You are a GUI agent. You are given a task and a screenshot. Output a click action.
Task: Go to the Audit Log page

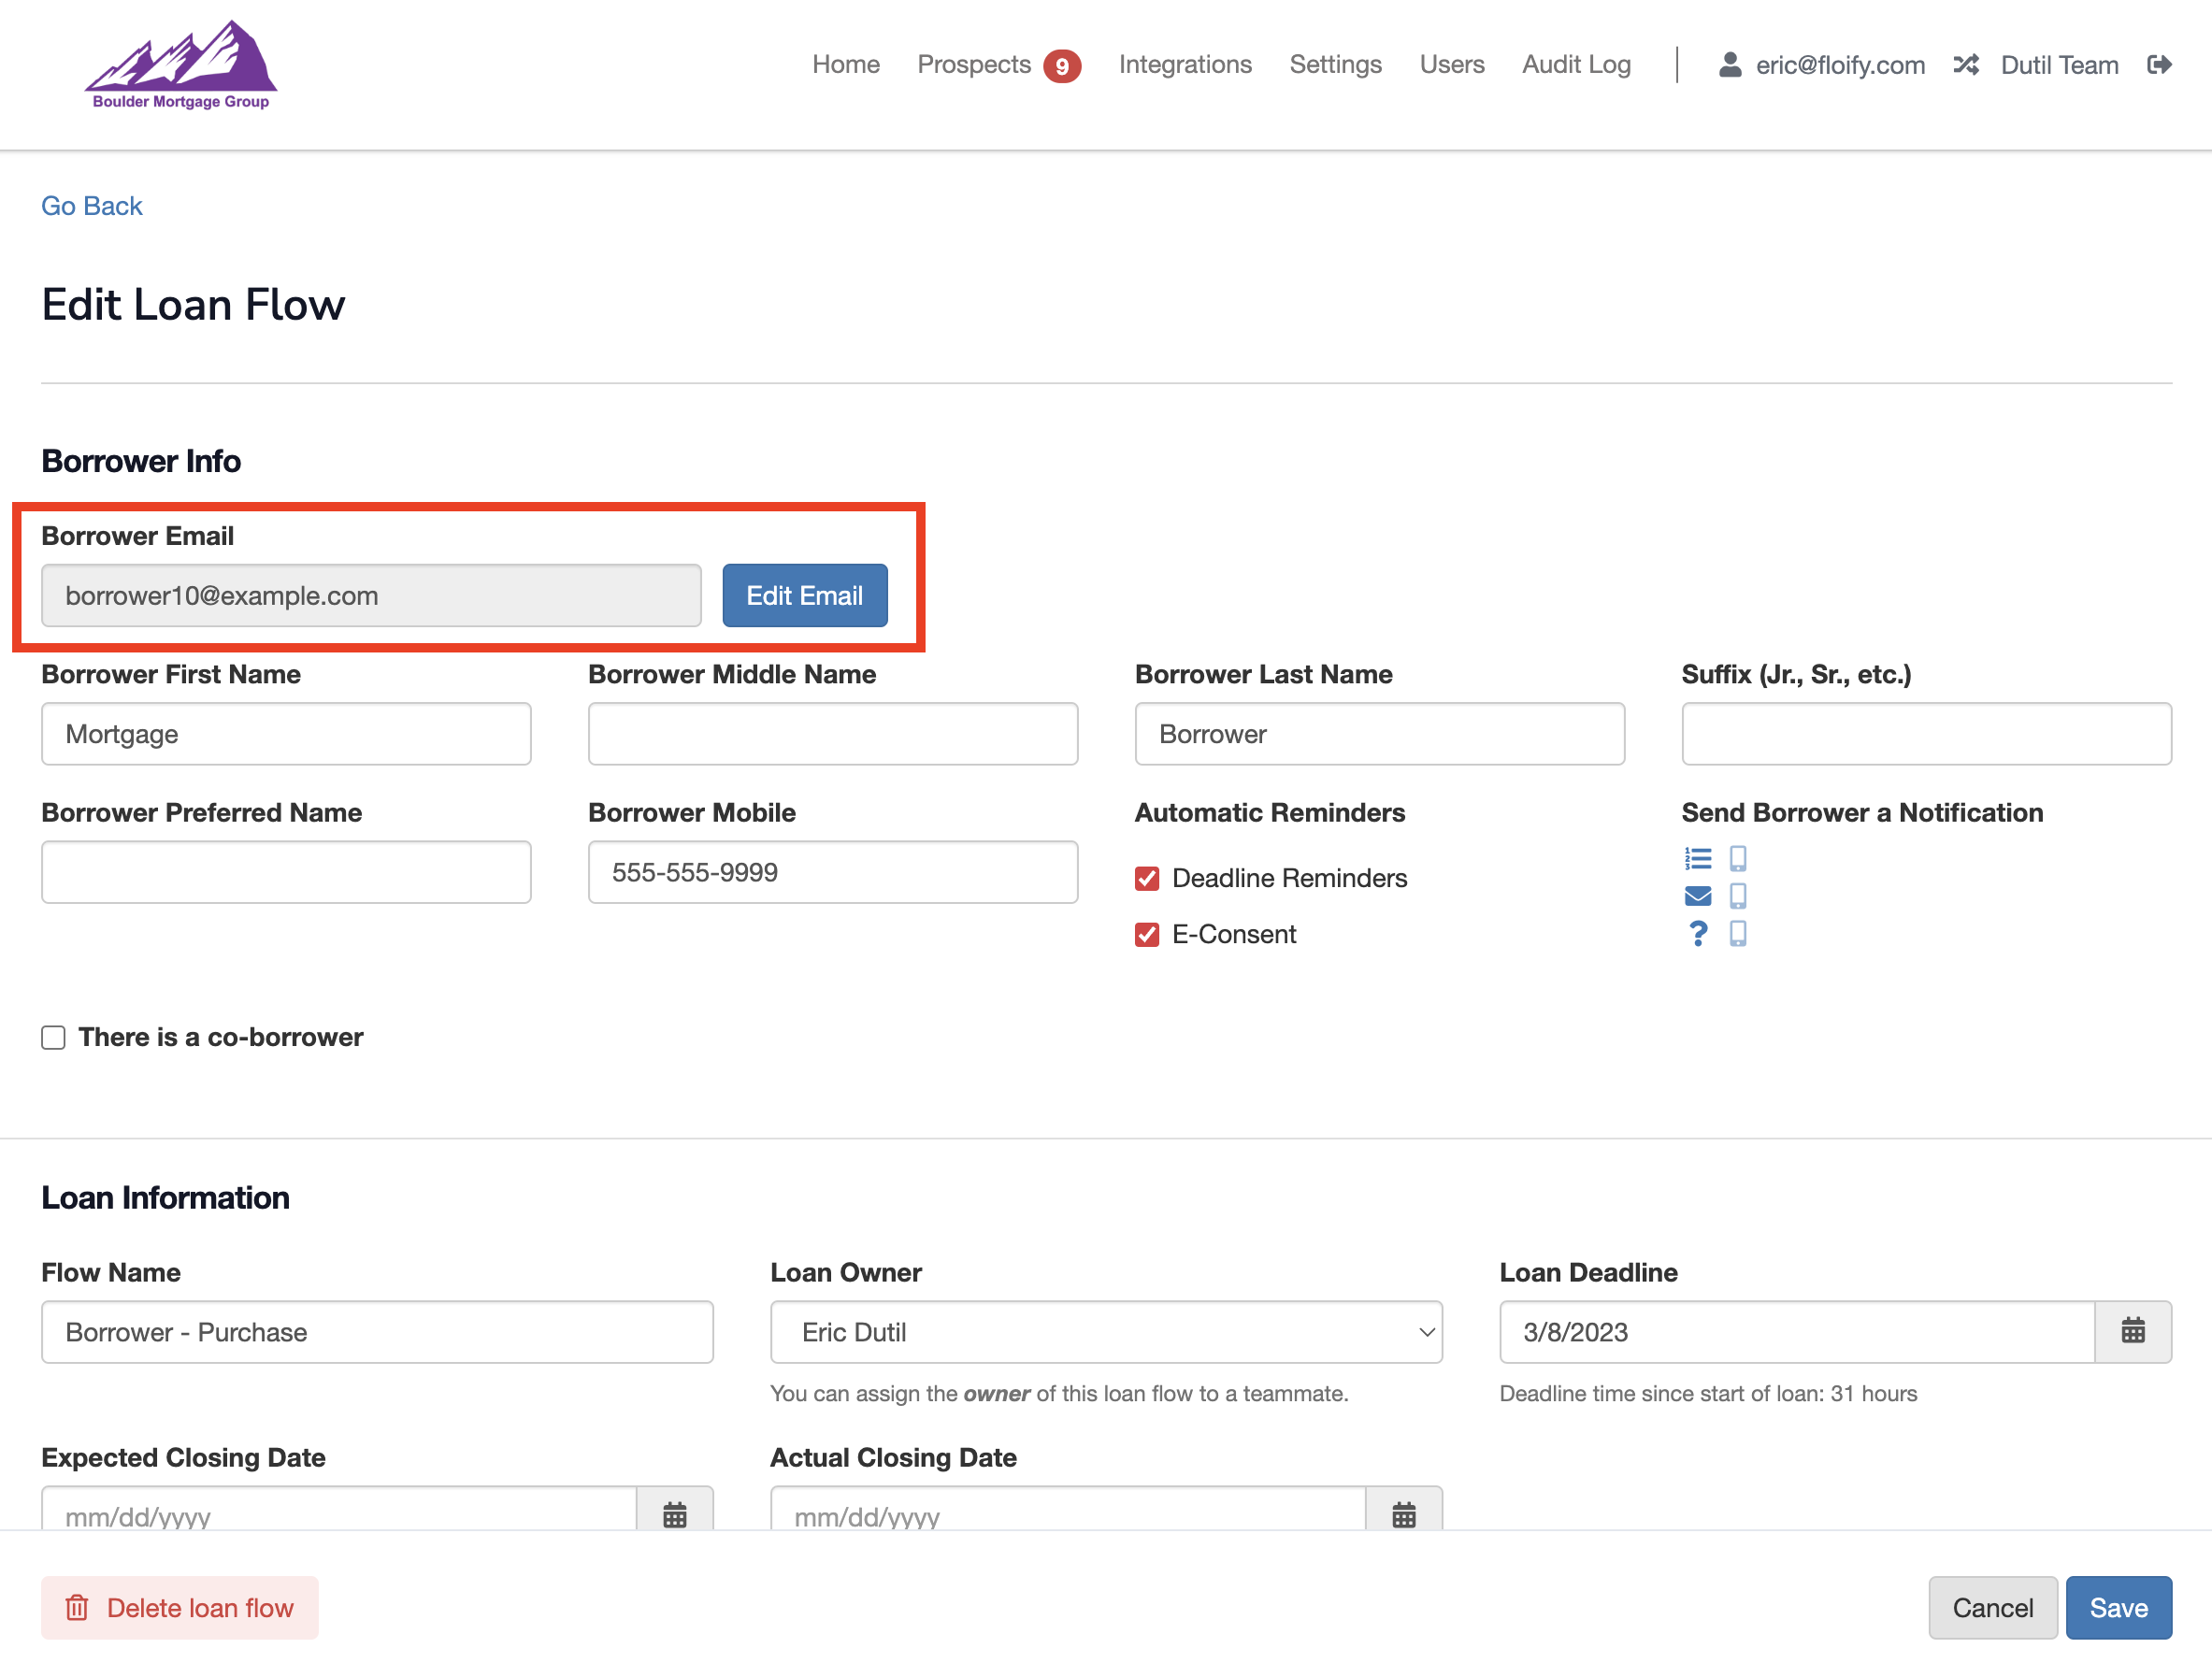(x=1575, y=65)
